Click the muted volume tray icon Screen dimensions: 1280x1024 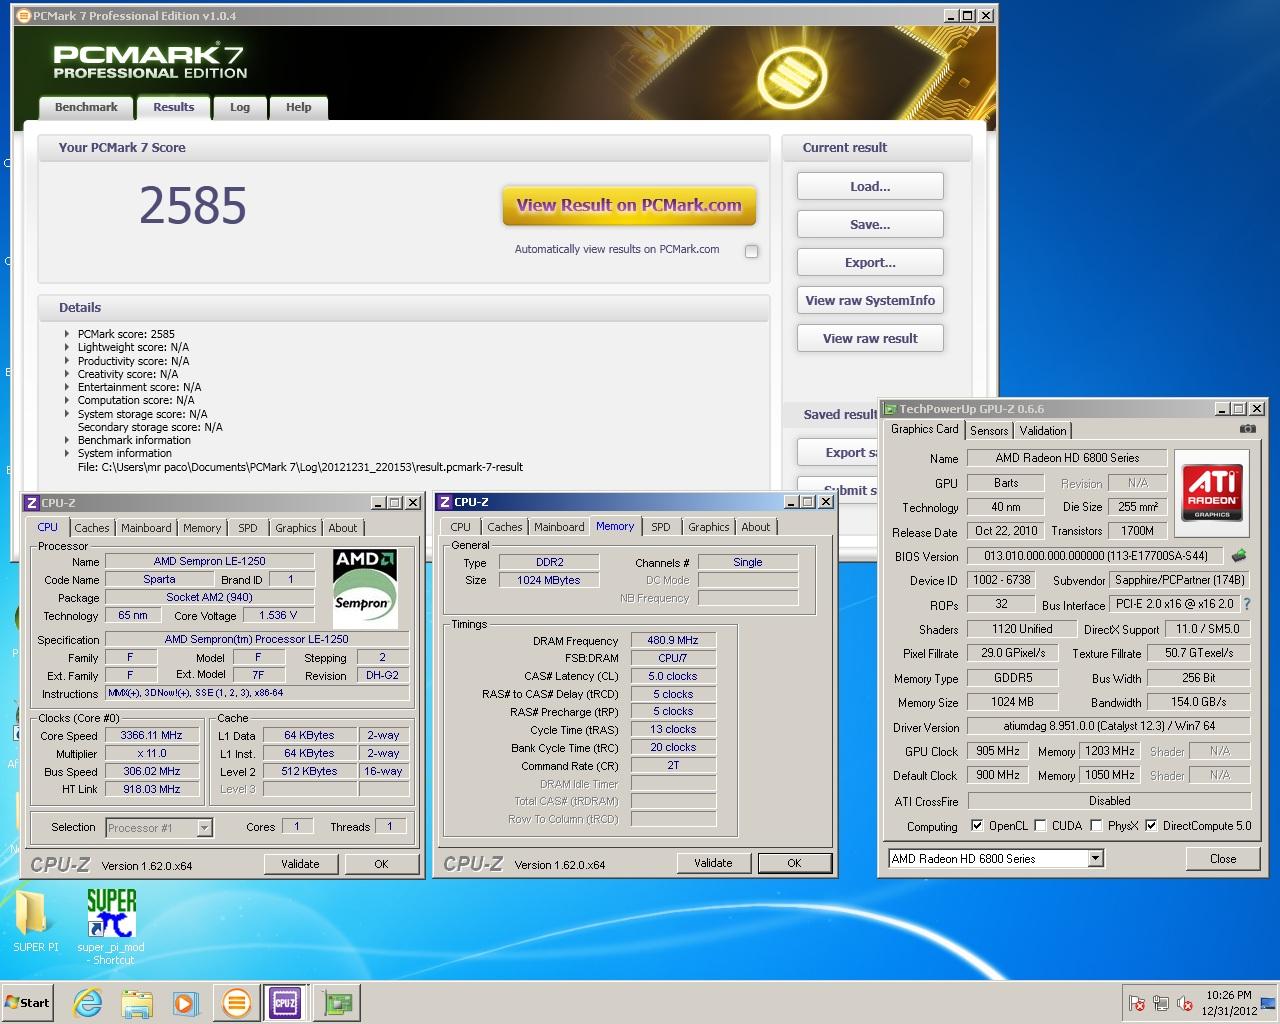[1185, 1003]
